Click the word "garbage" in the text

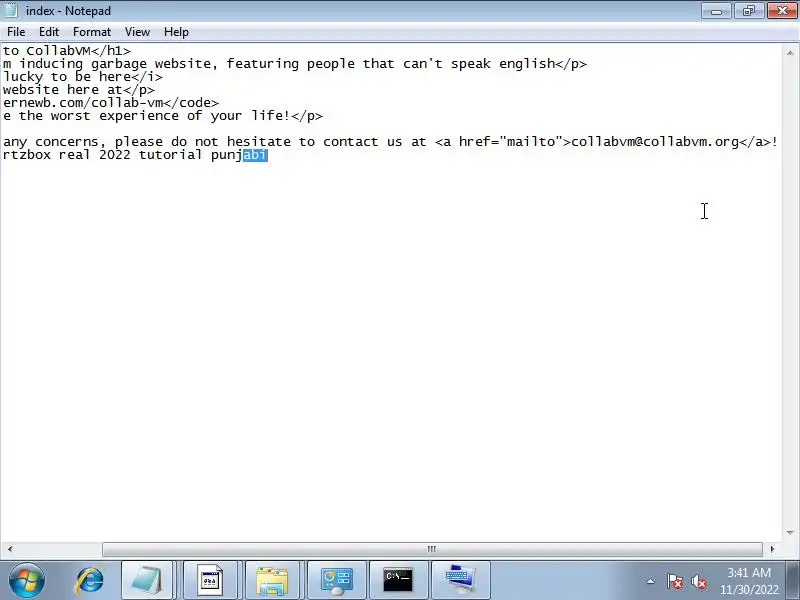tap(118, 64)
